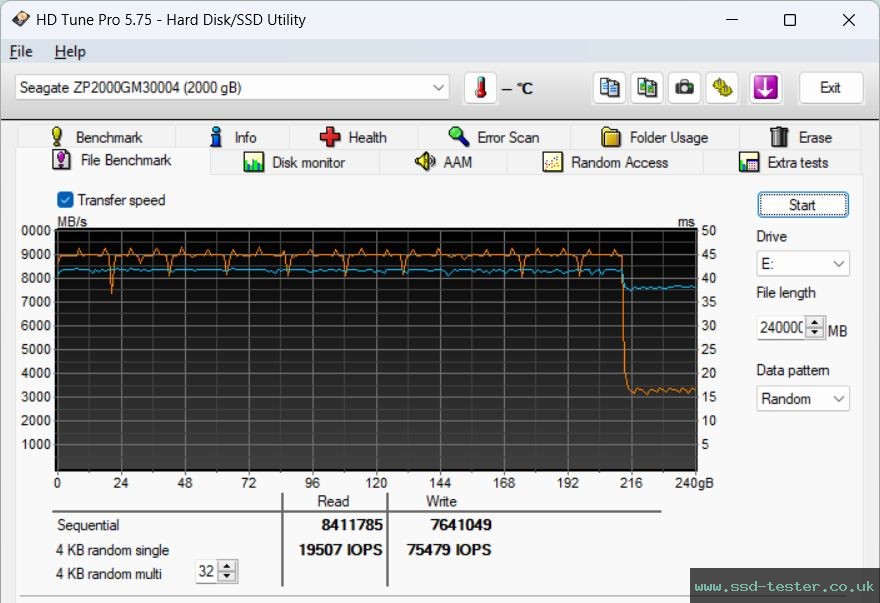Copy info to clipboard toolbar icon

(x=609, y=88)
